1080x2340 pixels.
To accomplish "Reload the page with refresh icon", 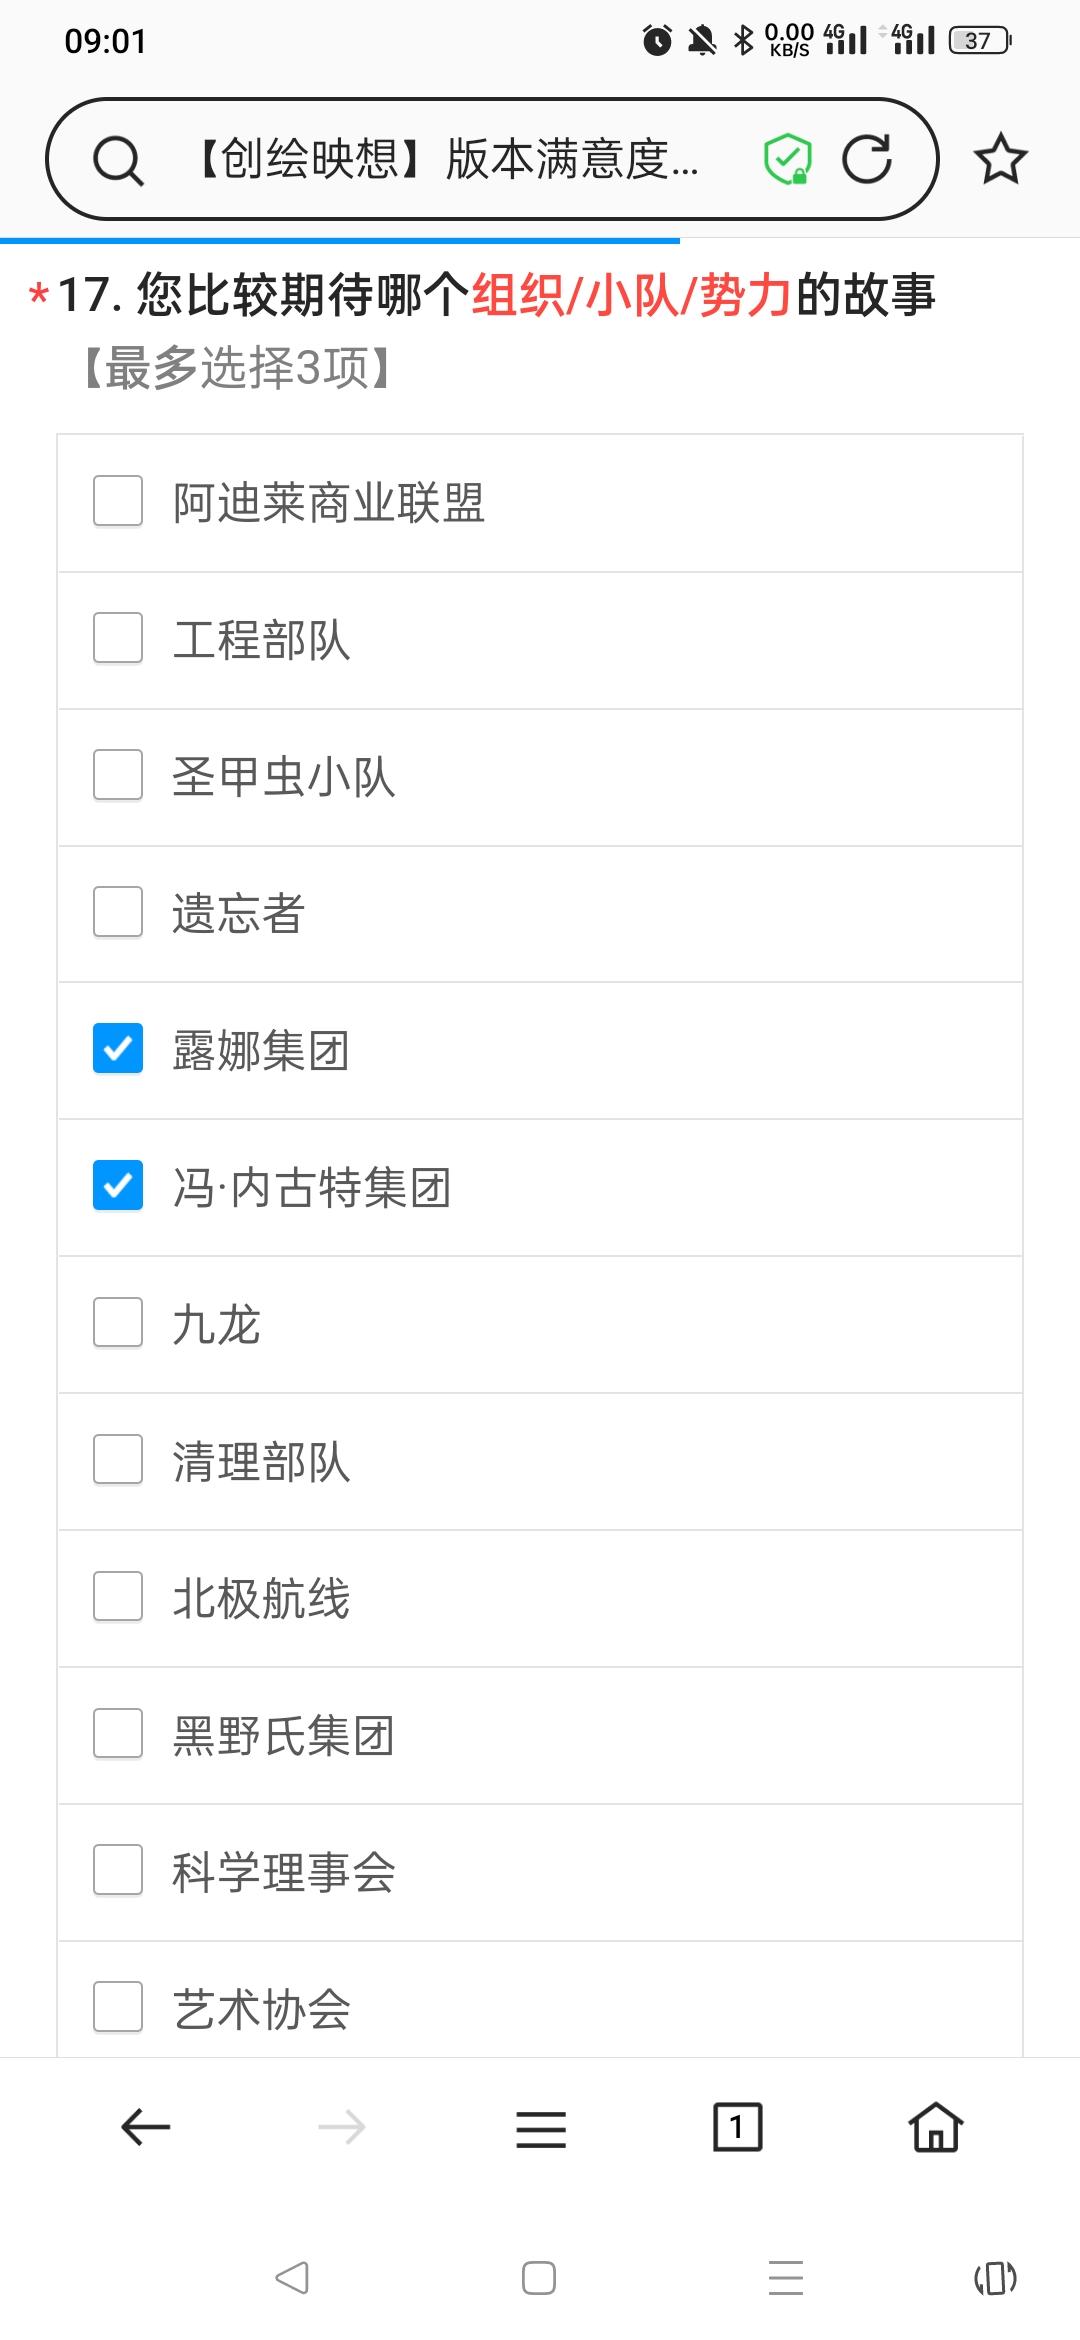I will click(x=867, y=159).
